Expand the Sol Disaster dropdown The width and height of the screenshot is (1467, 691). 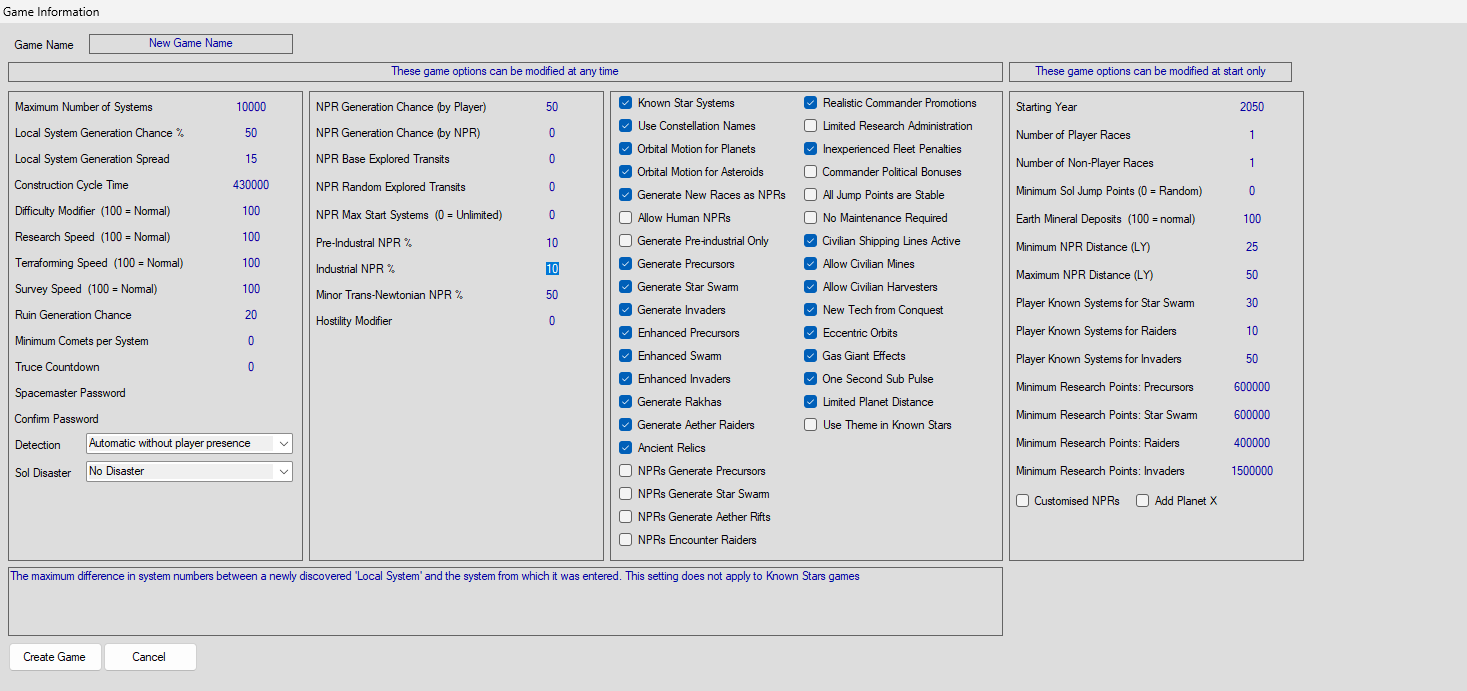[x=189, y=471]
